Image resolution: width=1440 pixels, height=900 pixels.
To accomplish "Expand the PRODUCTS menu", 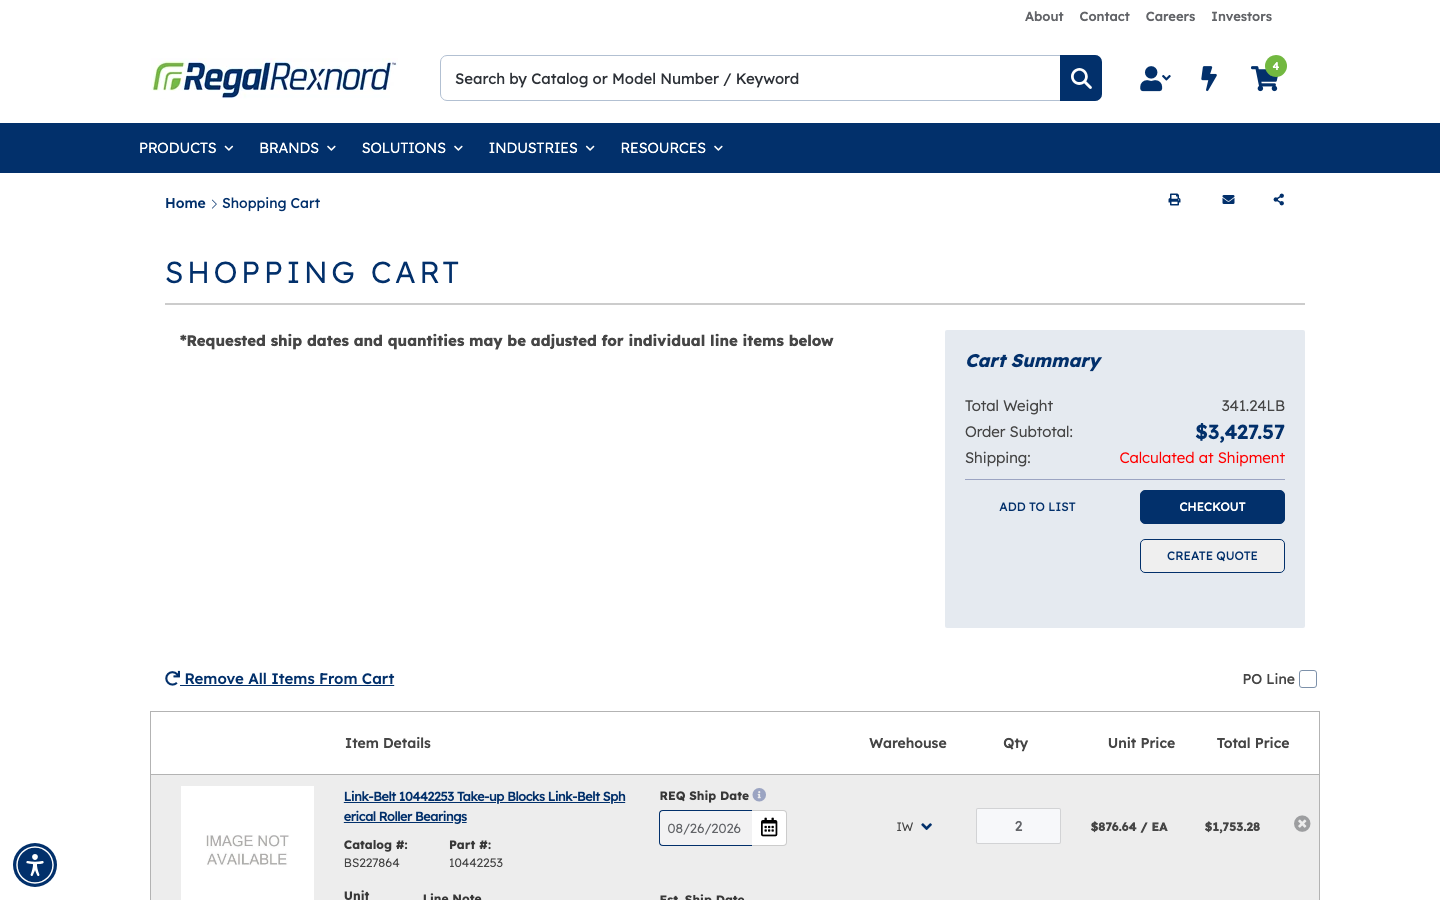I will tap(186, 148).
